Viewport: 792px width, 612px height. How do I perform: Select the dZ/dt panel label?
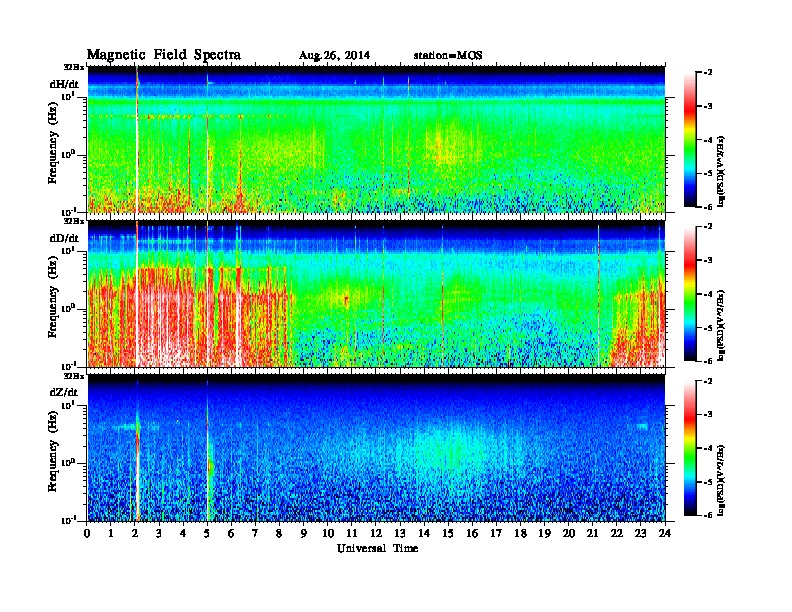(x=64, y=392)
